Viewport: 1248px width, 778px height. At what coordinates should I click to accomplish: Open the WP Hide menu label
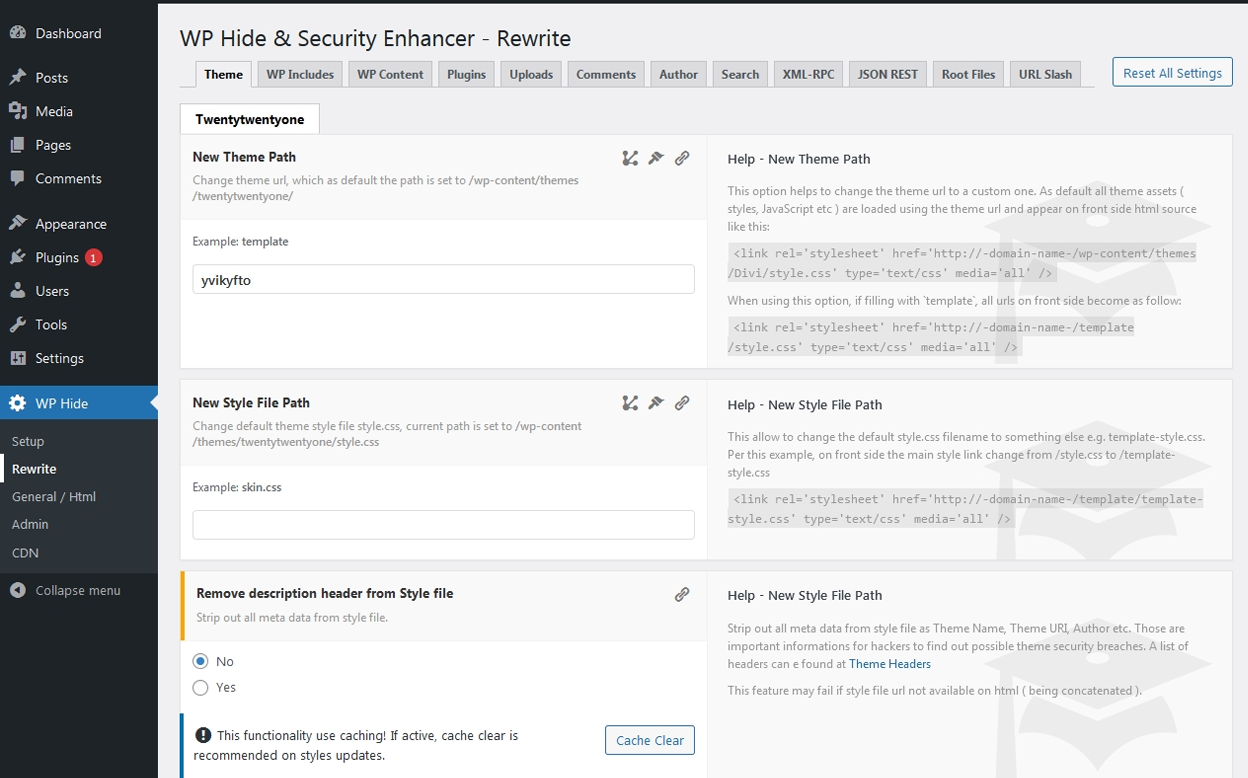click(x=62, y=403)
